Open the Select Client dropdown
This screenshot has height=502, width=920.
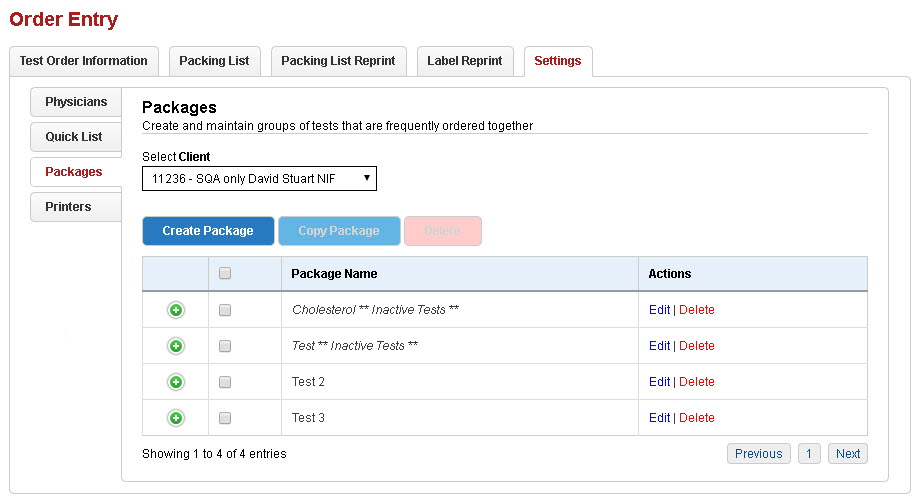[x=259, y=179]
